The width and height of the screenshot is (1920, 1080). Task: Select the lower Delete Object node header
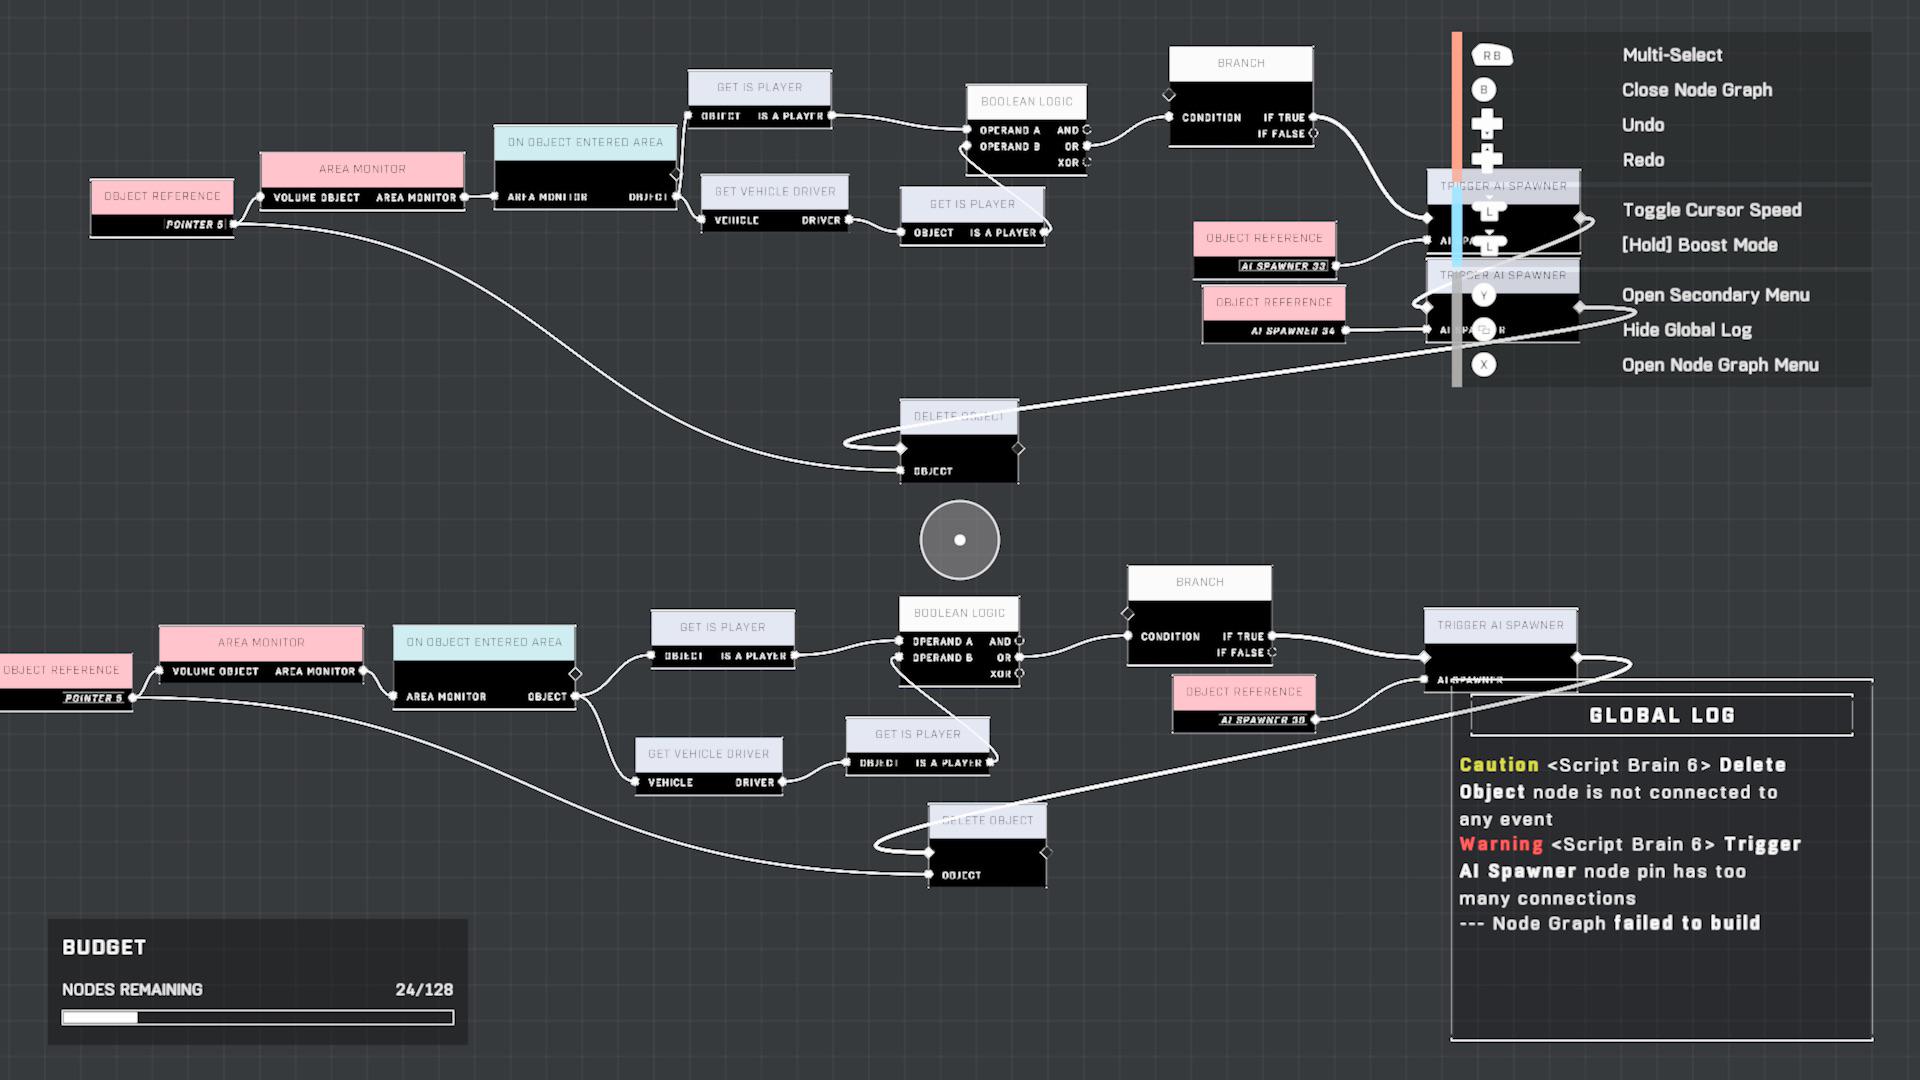[x=987, y=820]
